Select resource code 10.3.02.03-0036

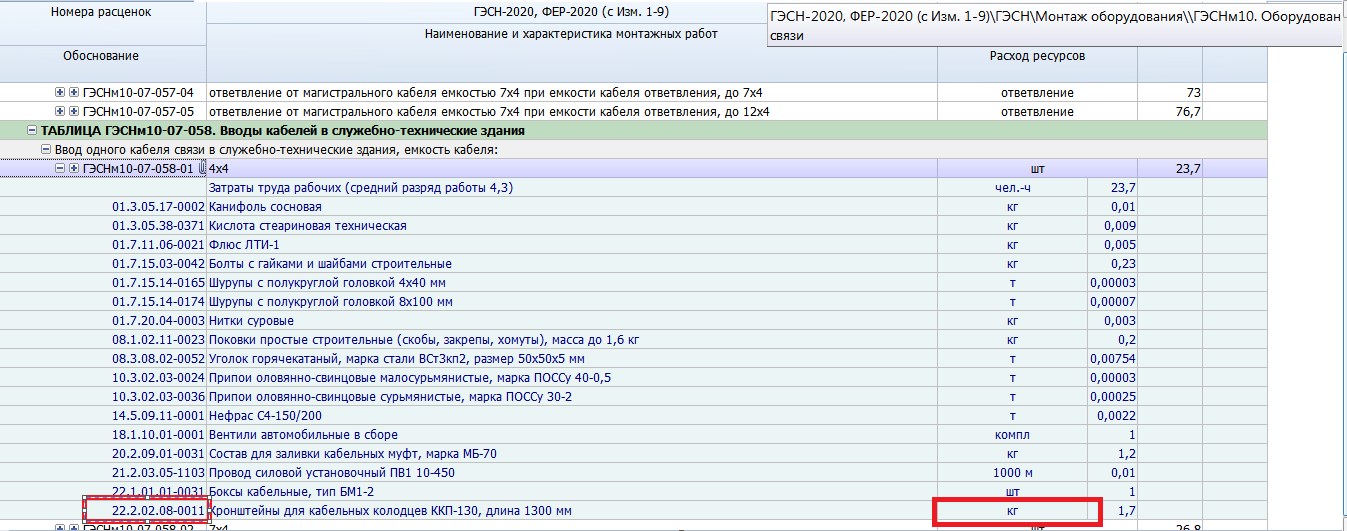click(158, 397)
